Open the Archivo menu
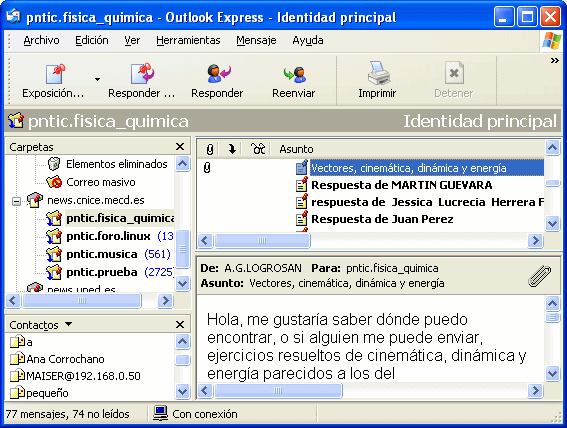Screen dimensions: 567x428 coord(41,40)
